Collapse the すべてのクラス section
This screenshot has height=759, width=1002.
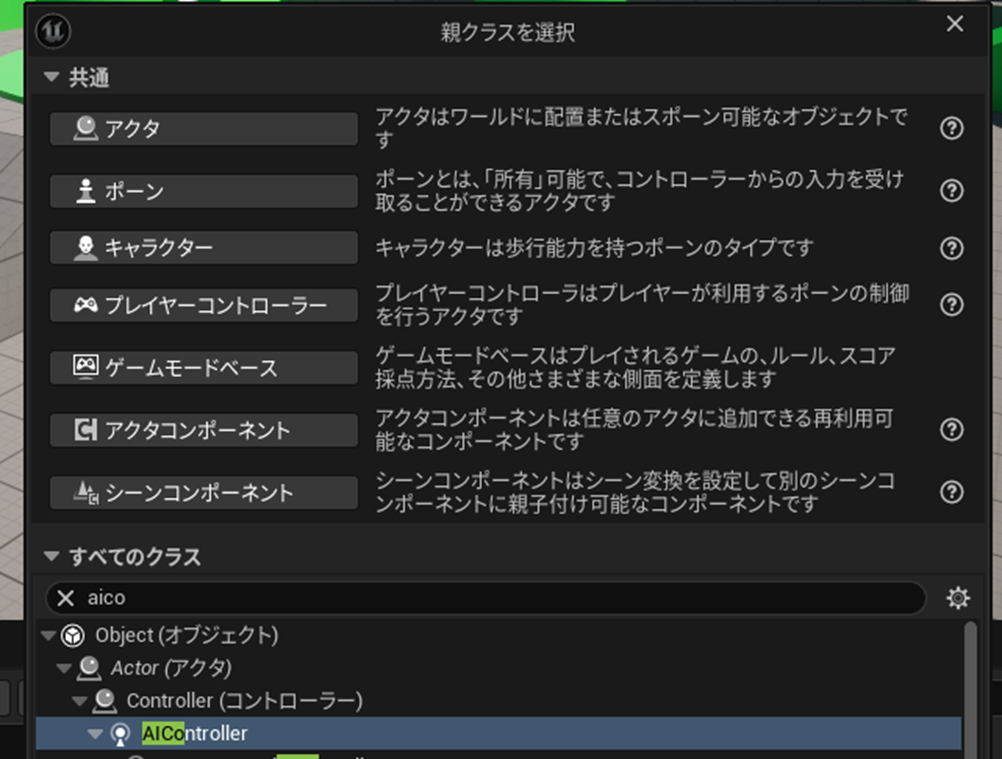[51, 557]
